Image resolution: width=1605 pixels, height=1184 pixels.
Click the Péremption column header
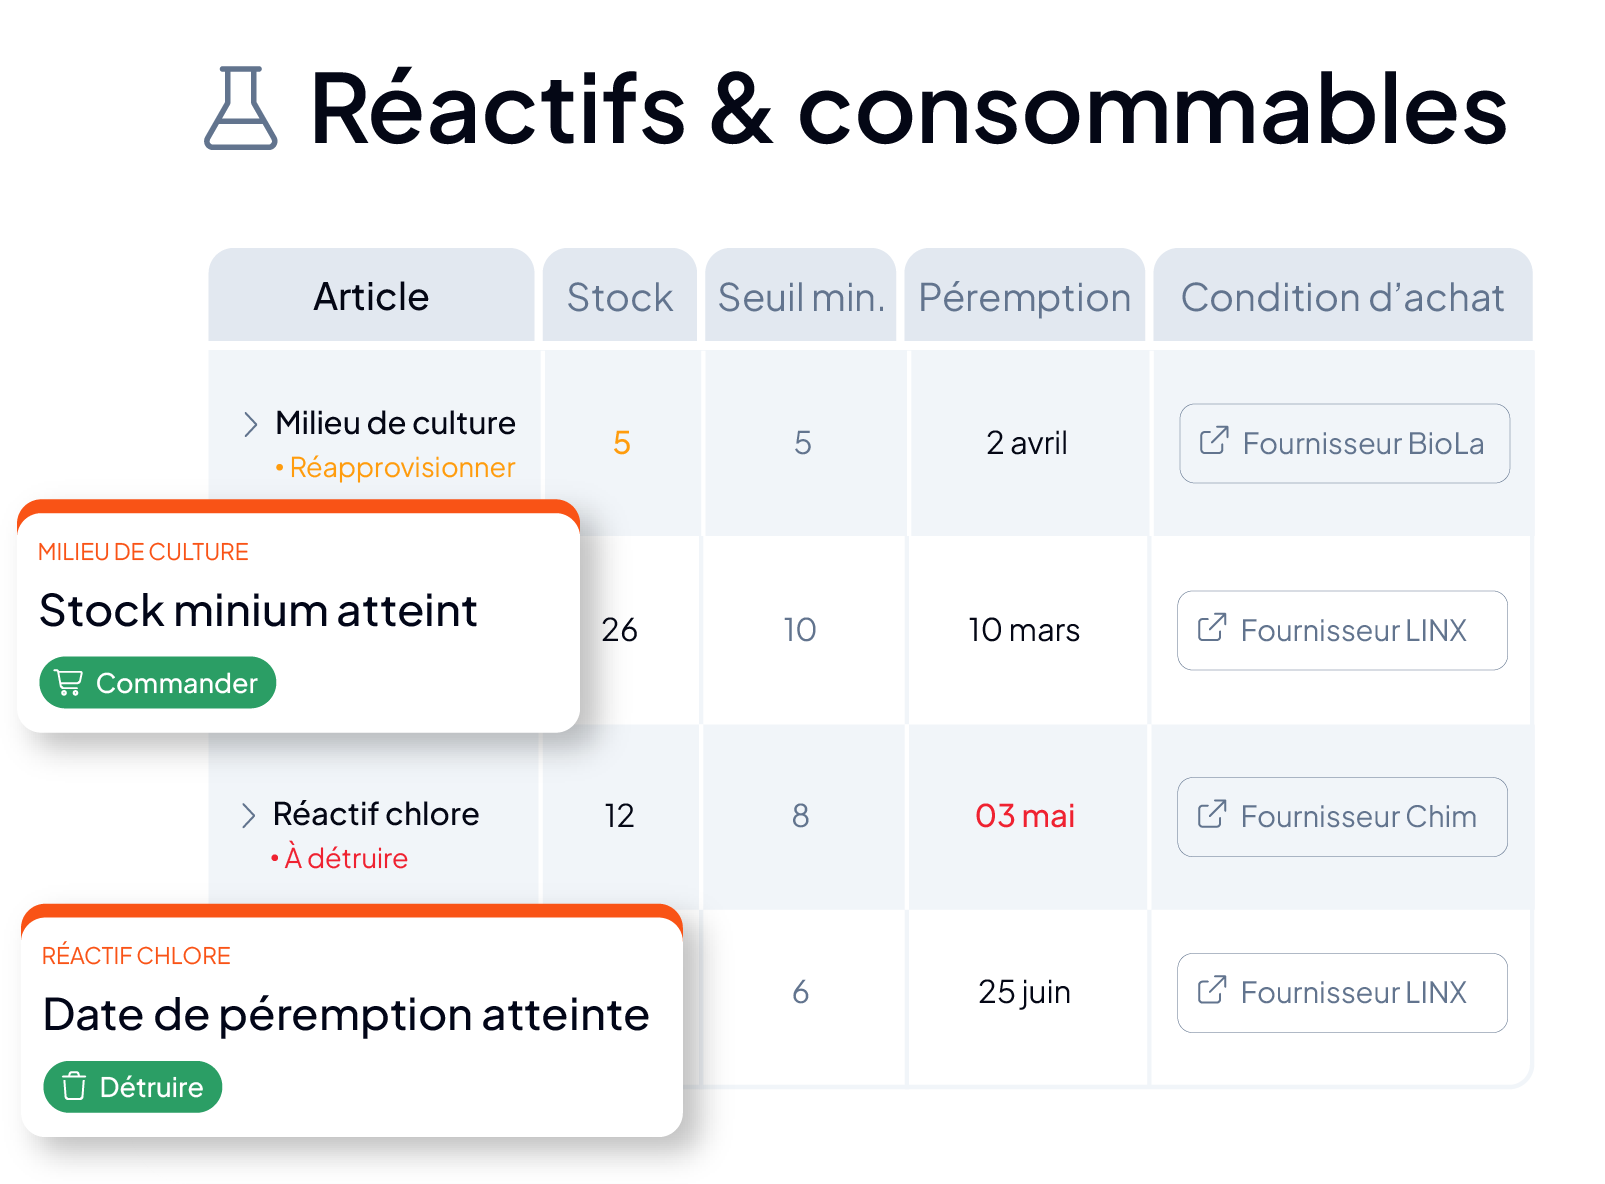pos(1025,296)
